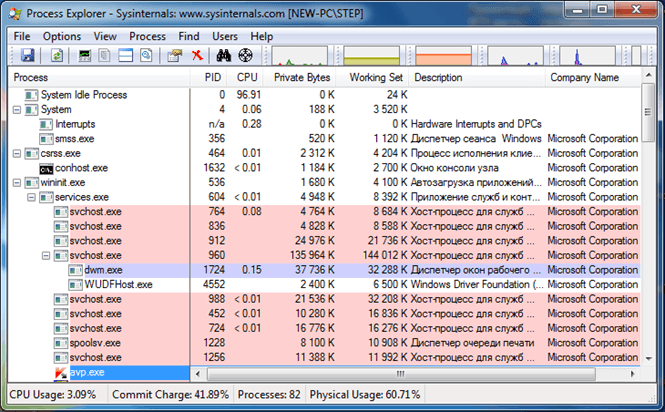Viewport: 665px width, 412px height.
Task: Click Physical Usage 60.71% status entry
Action: click(x=365, y=395)
